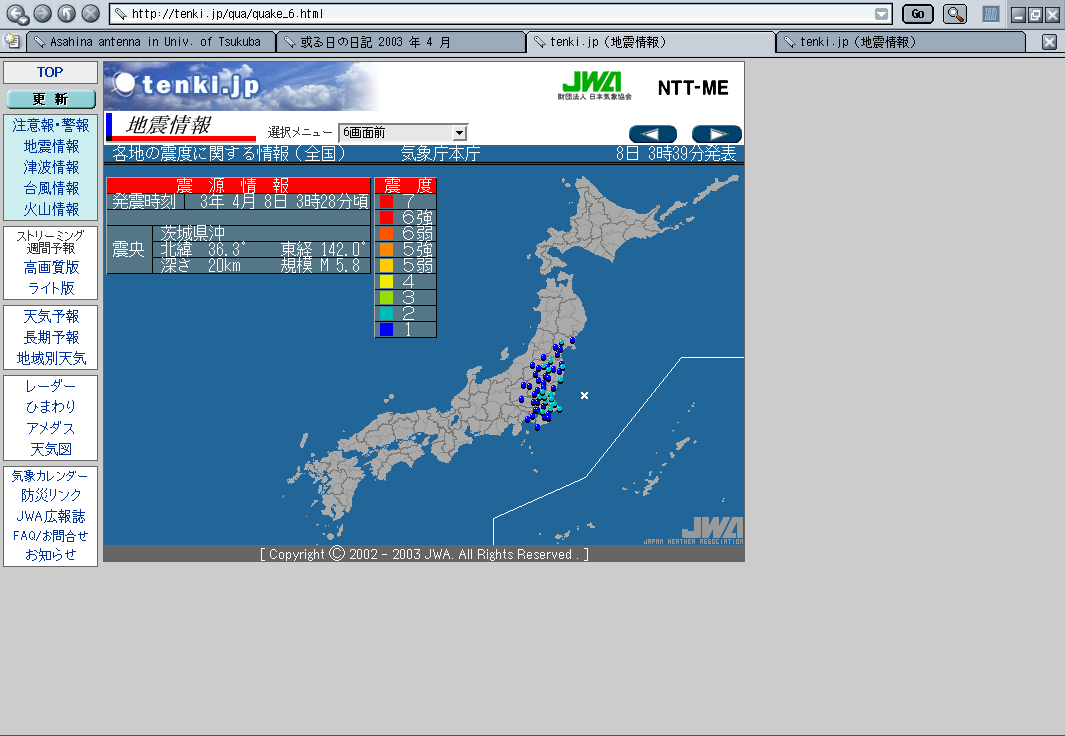Open 地震情報 in the sidebar
This screenshot has height=736, width=1065.
51,147
